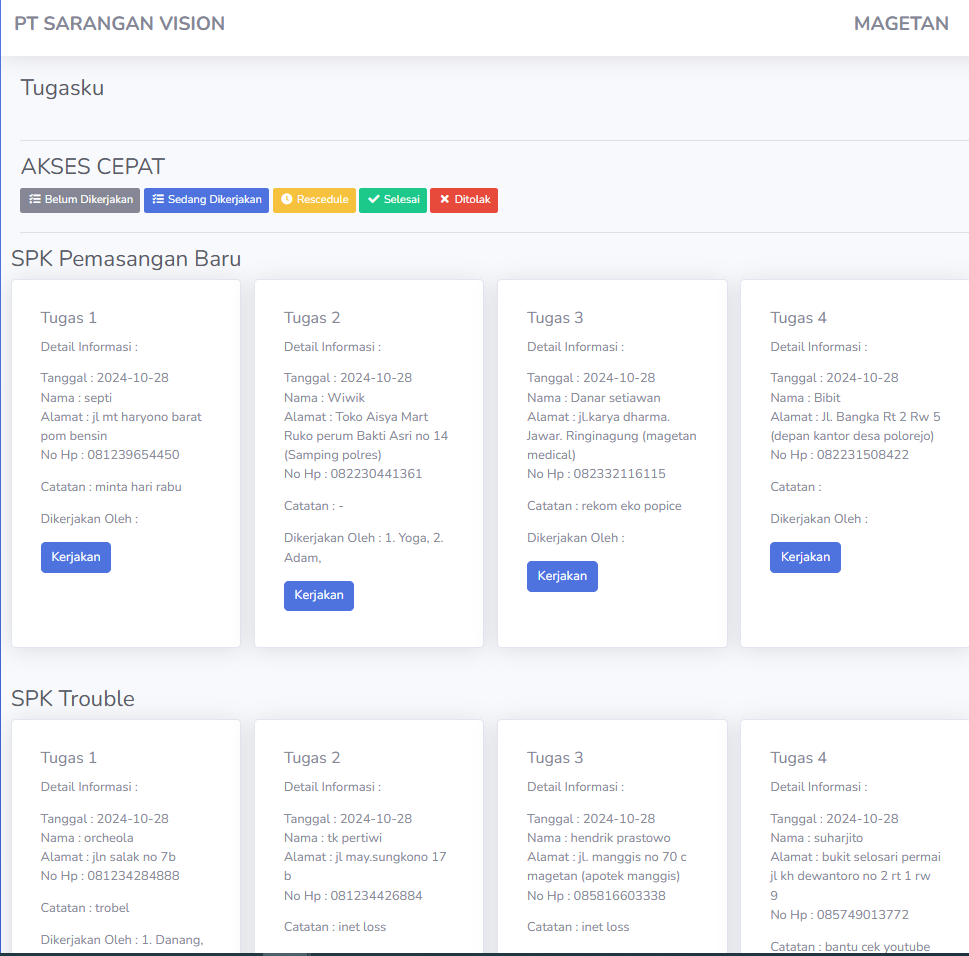Click Kerjakan on Wiwik's installation task

319,596
